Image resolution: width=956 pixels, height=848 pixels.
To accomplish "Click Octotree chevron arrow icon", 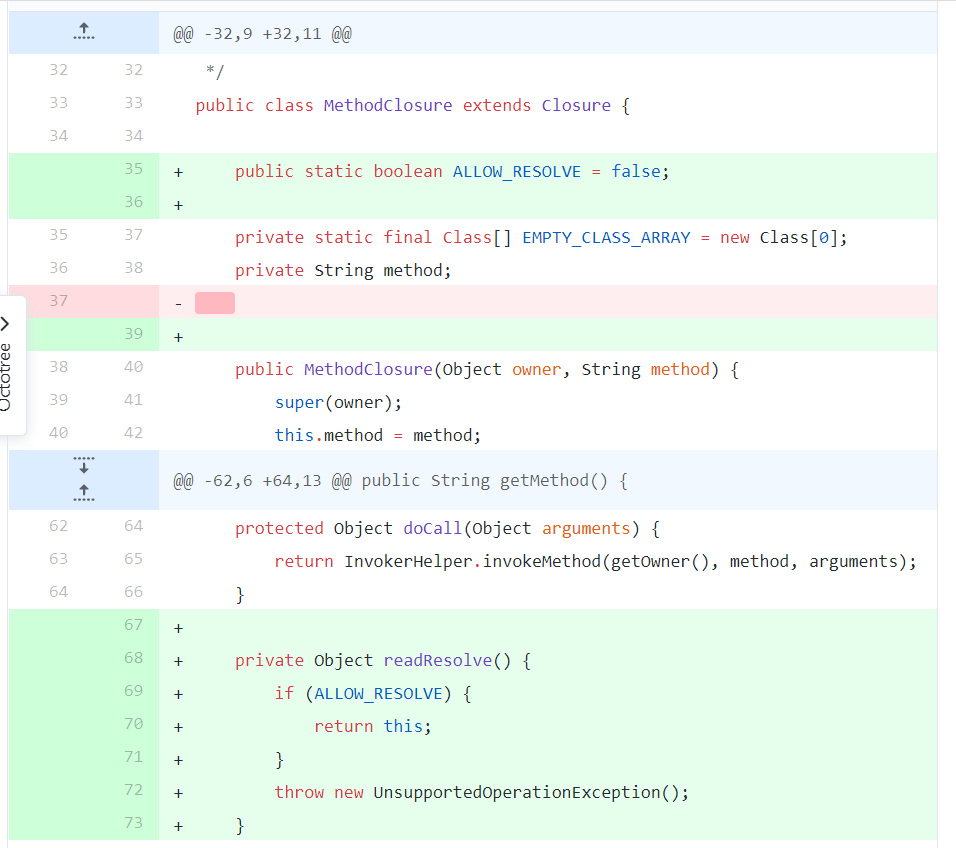I will (x=5, y=324).
